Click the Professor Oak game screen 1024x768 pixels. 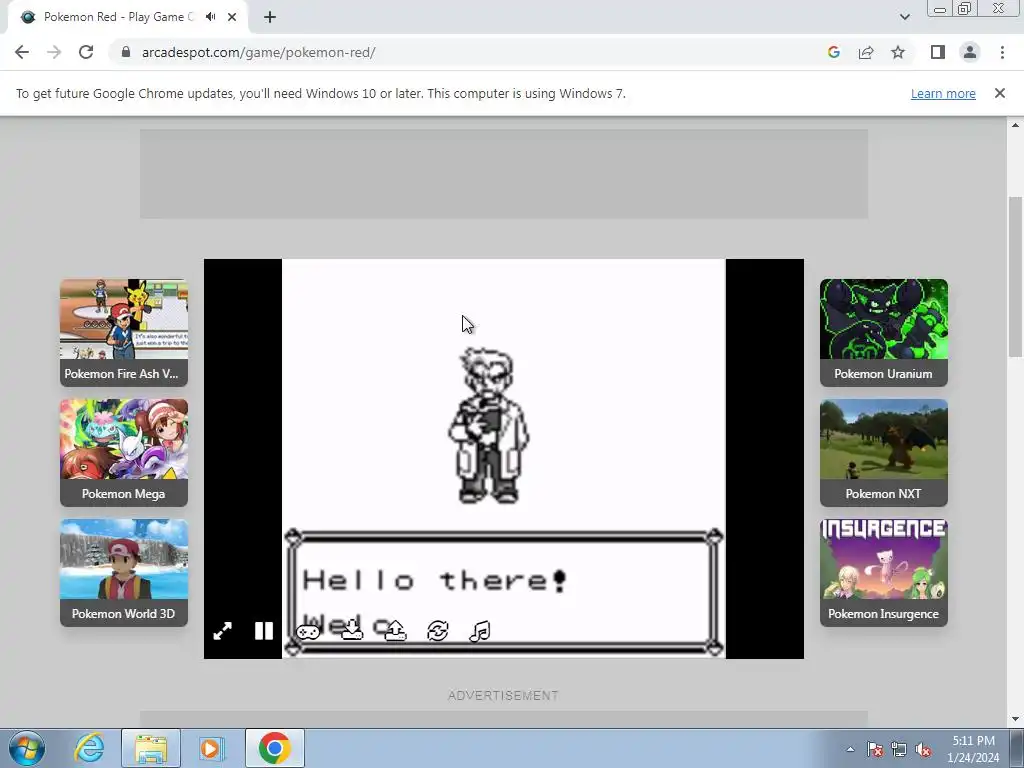(504, 458)
